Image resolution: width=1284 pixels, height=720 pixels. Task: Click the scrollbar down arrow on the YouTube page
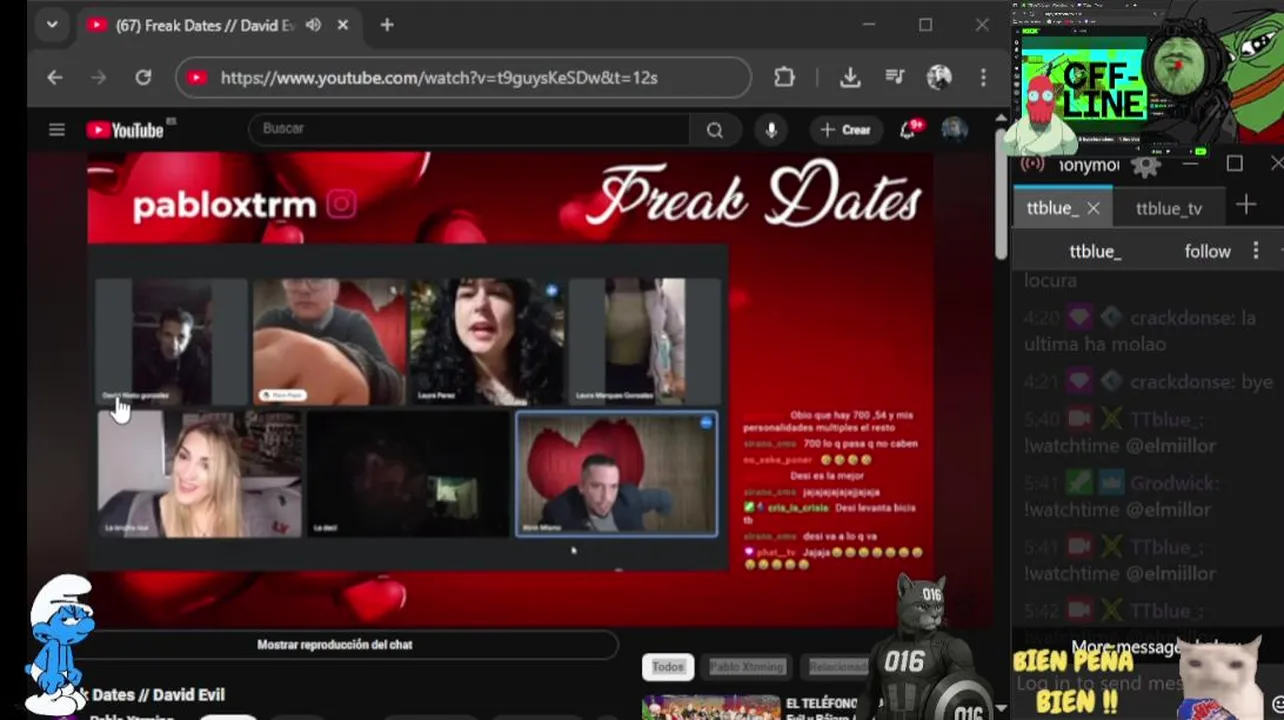click(1001, 709)
